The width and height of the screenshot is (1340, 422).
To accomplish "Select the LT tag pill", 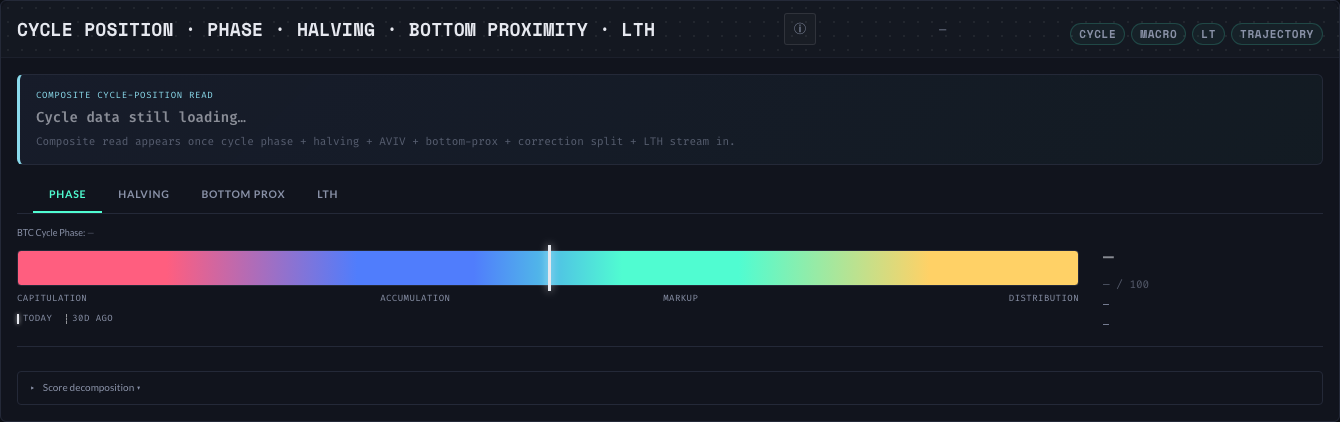I will [x=1208, y=34].
